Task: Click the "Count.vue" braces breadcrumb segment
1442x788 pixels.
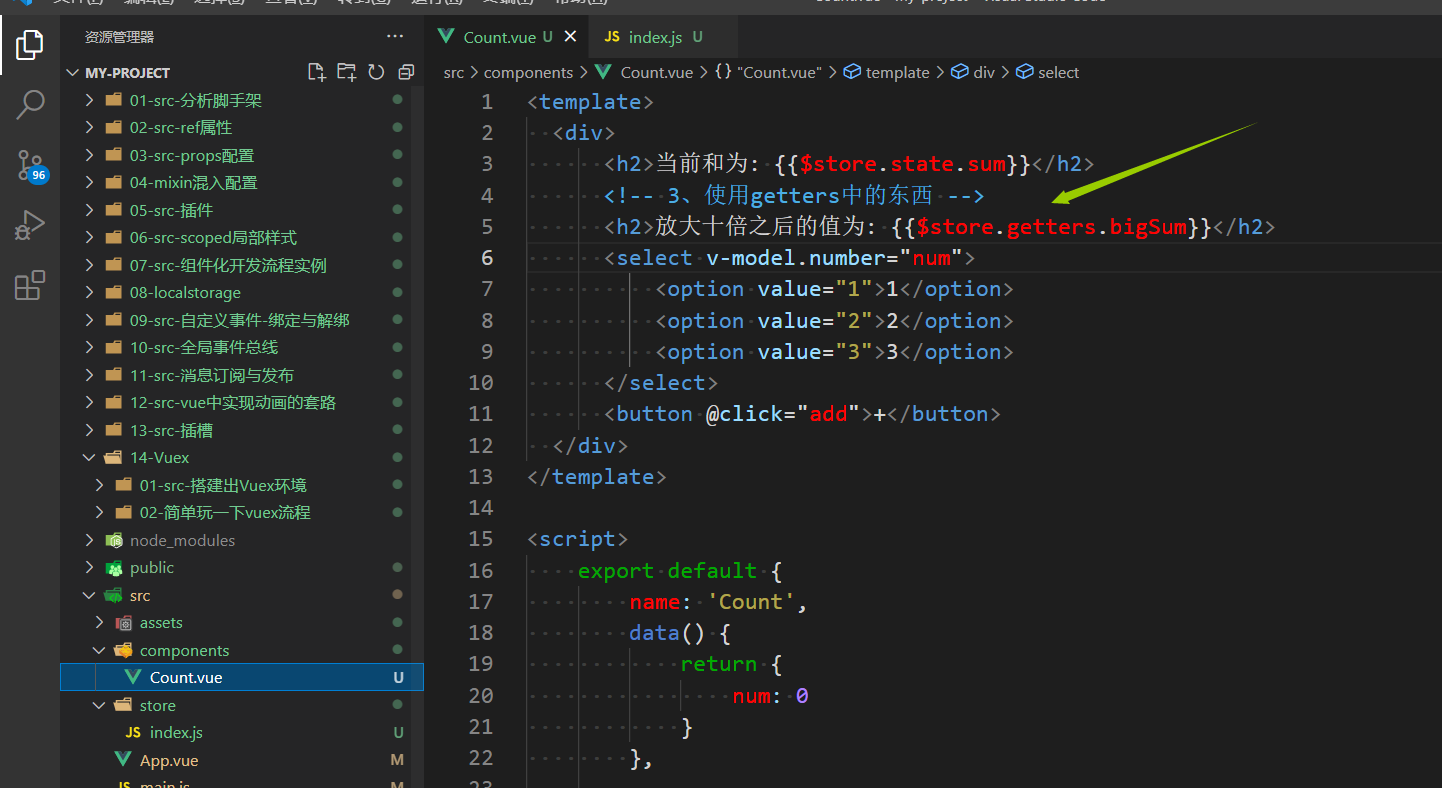Action: click(x=768, y=73)
